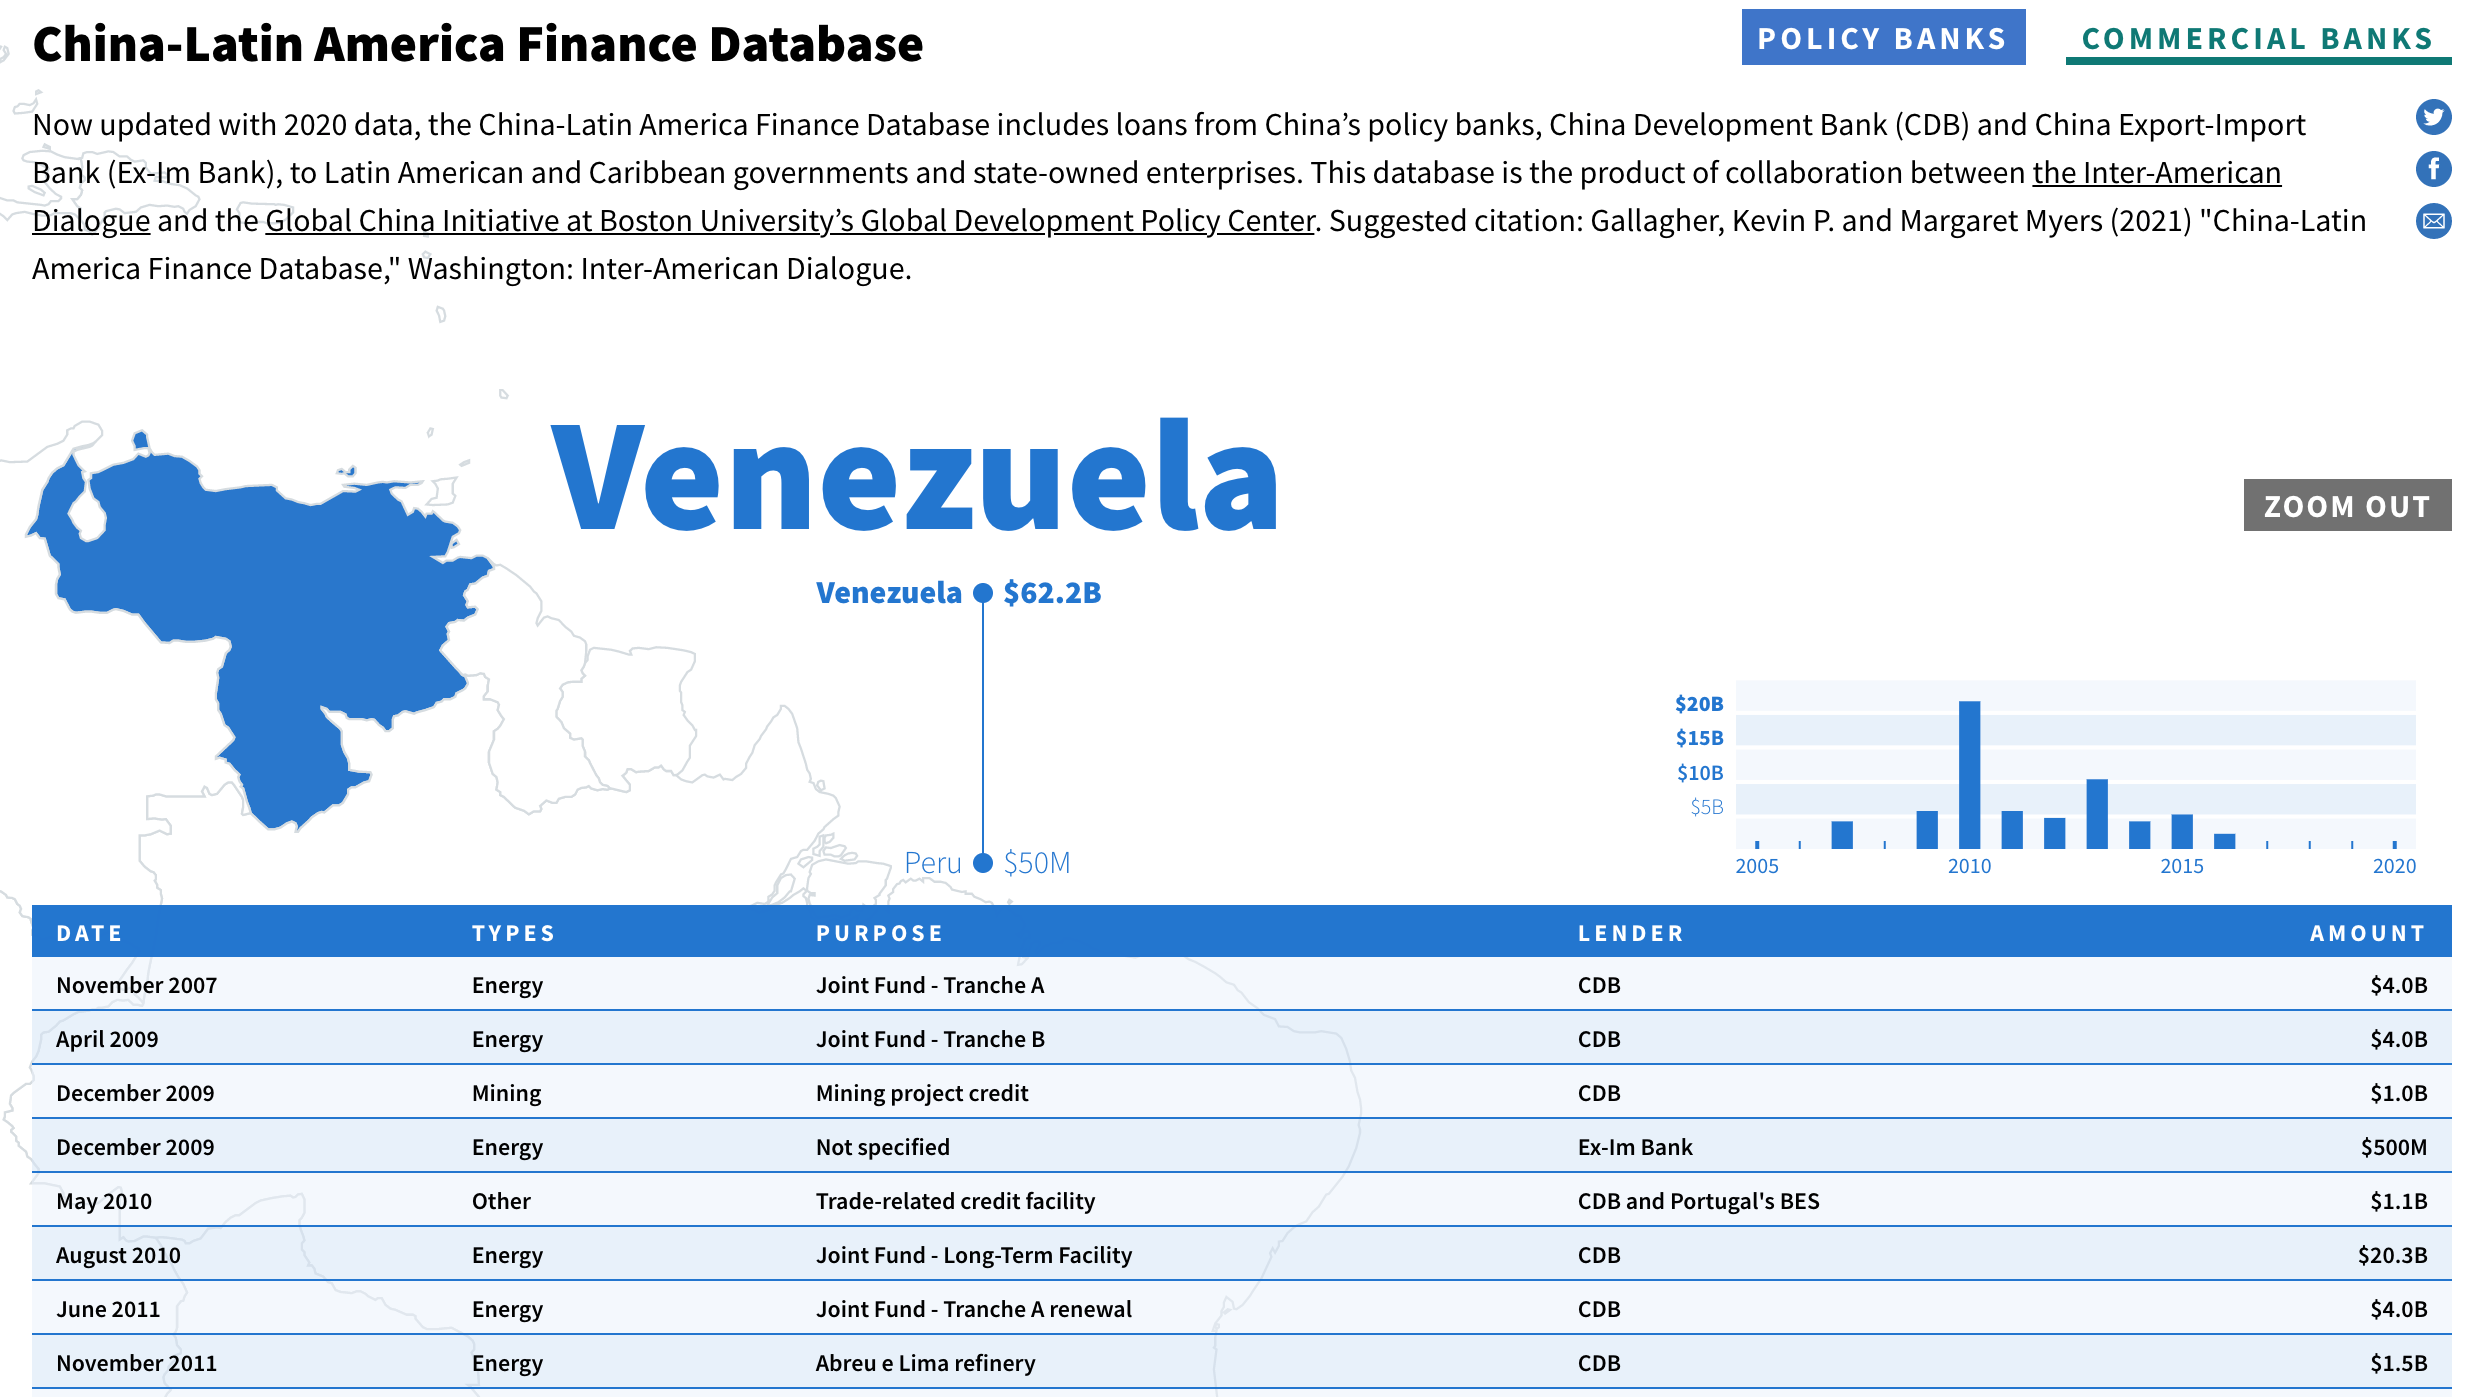Image resolution: width=2484 pixels, height=1397 pixels.
Task: Click the 2020 axis label on chart
Action: (x=2394, y=866)
